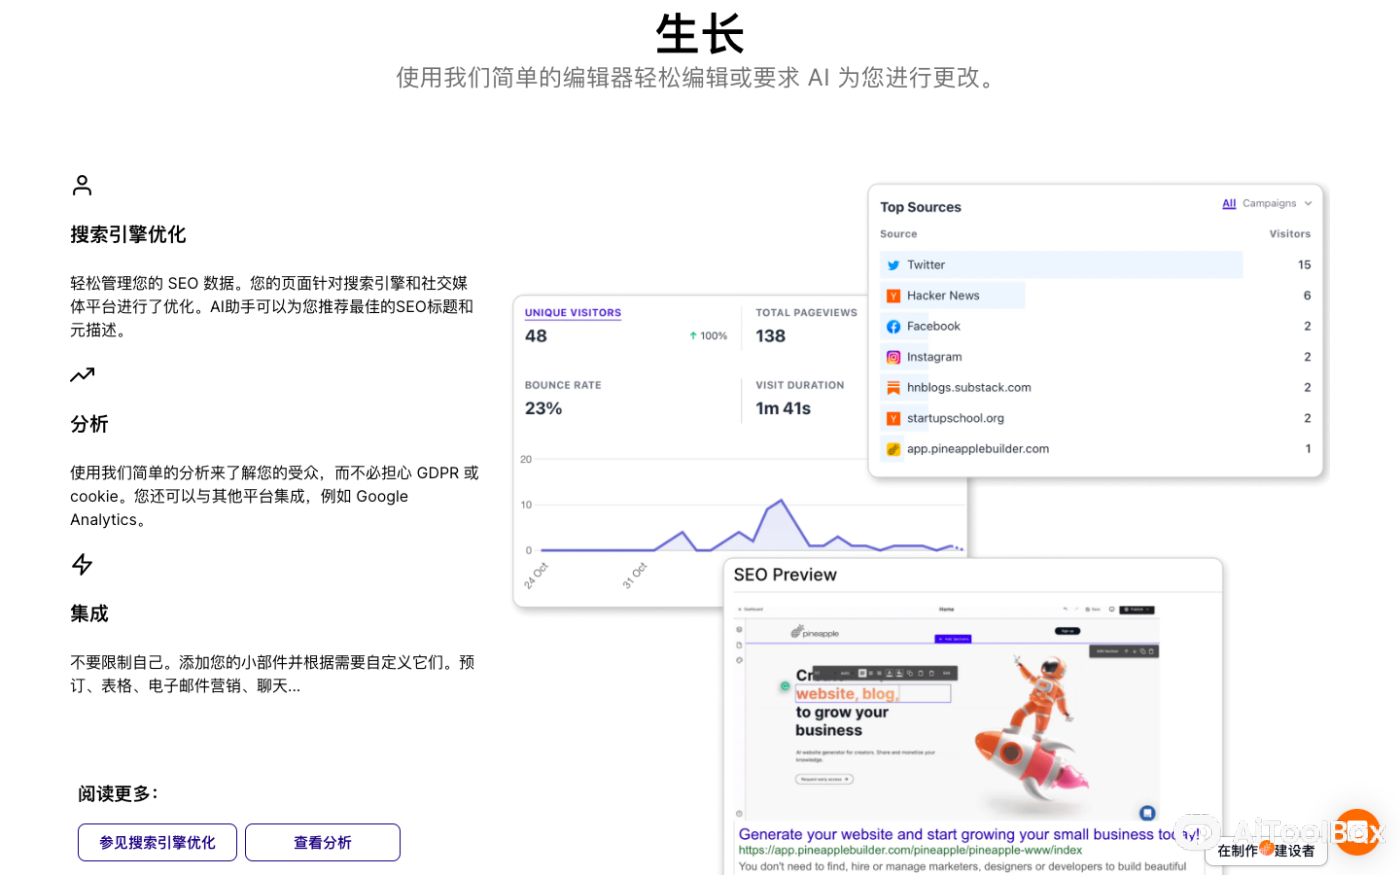Screen dimensions: 1400x875
Task: Click the peak of the visitors line chart
Action: [780, 500]
